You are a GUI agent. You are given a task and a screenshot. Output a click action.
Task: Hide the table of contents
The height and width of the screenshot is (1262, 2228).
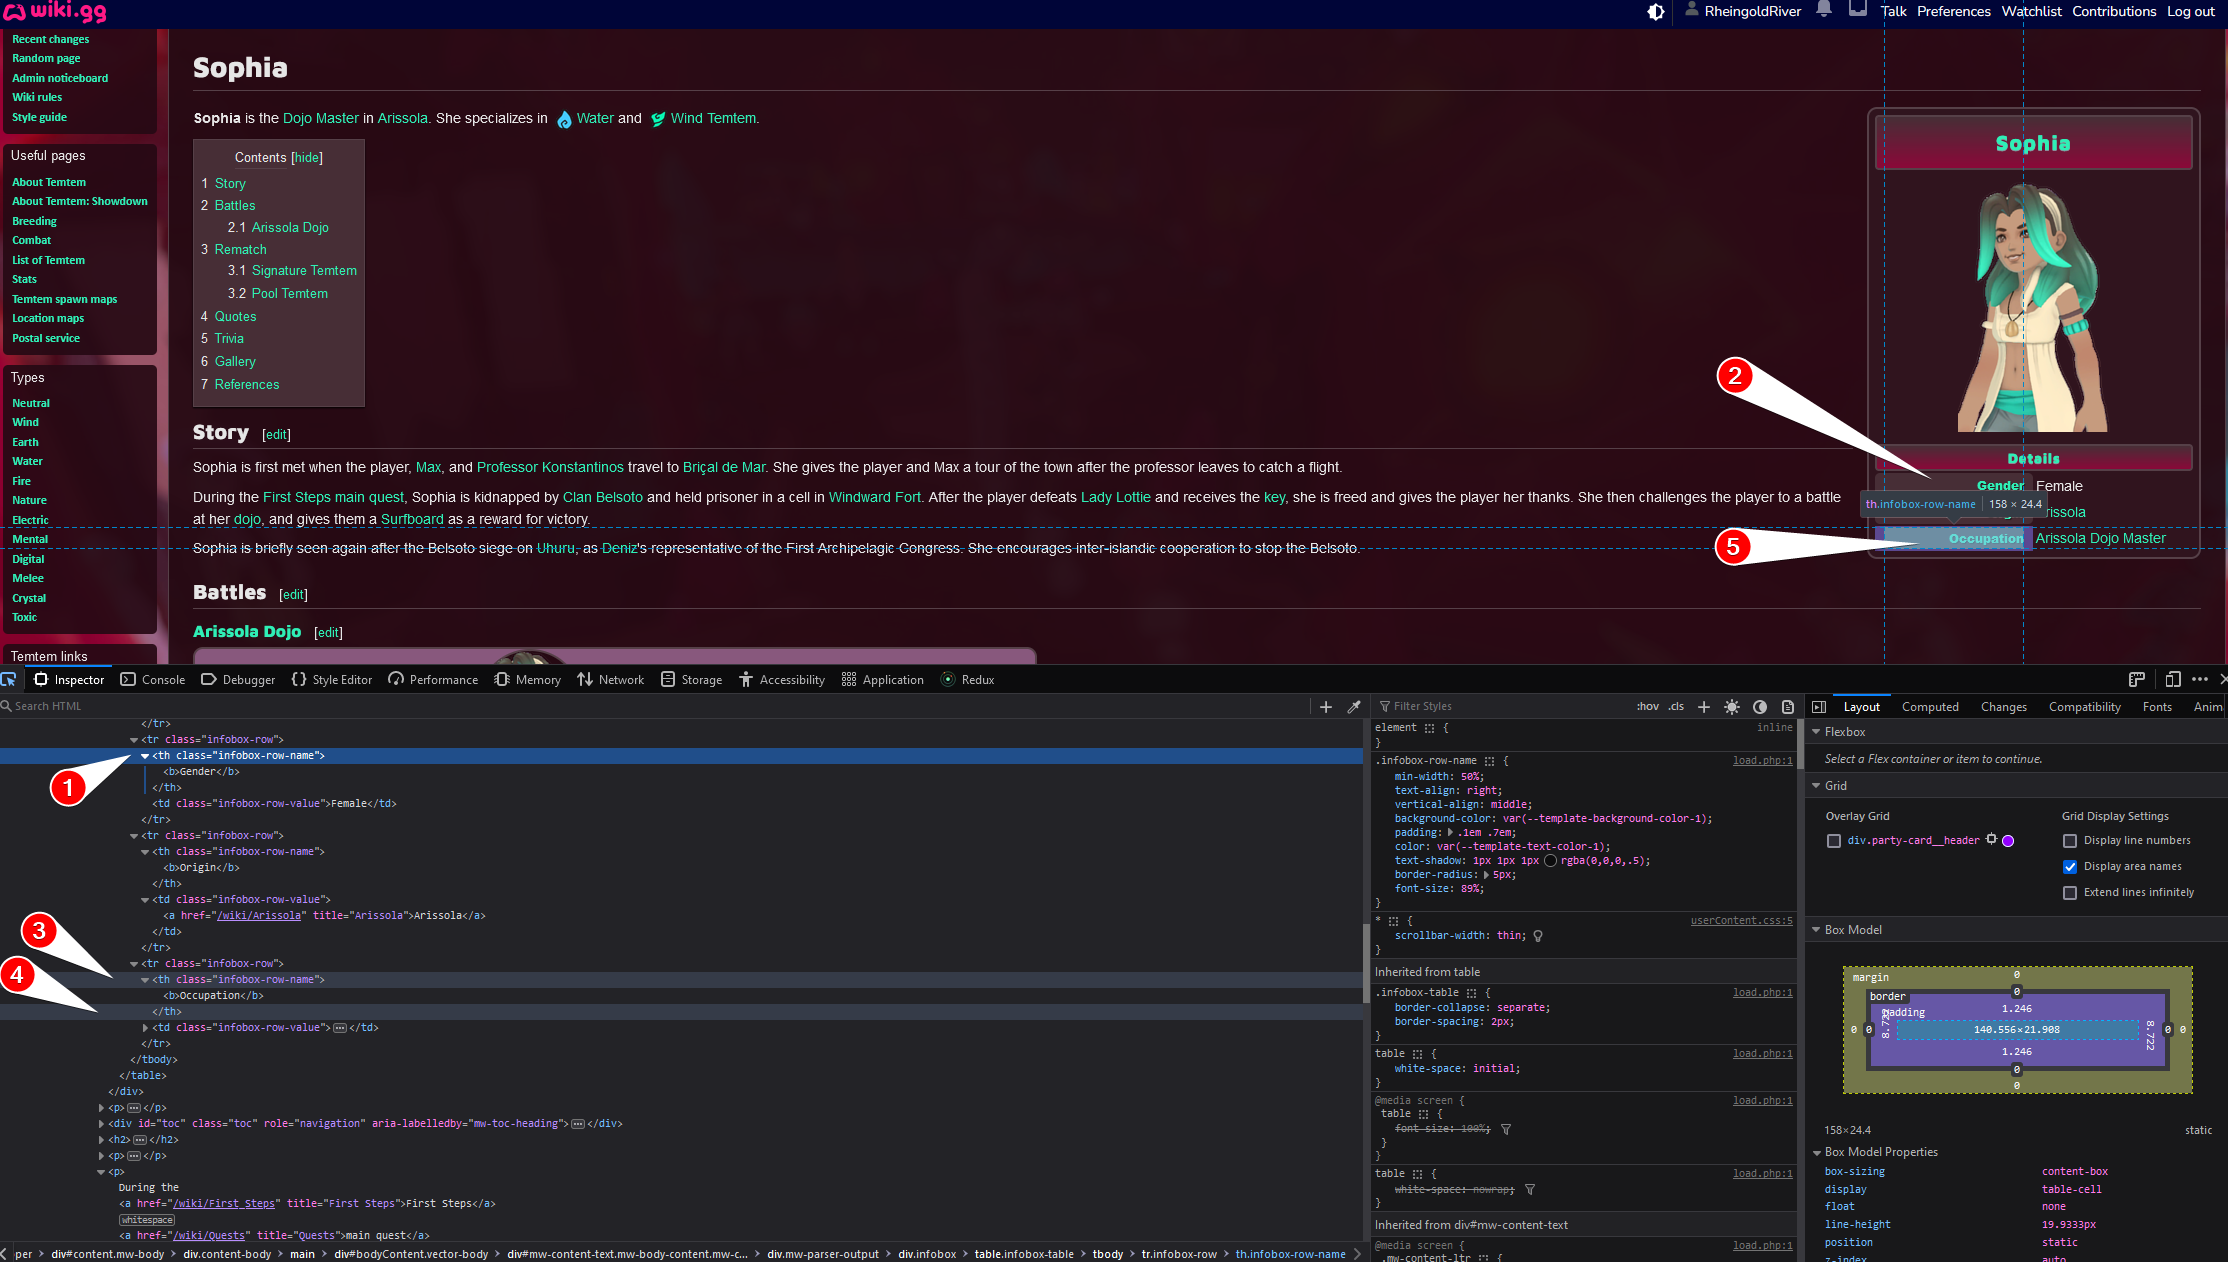tap(307, 158)
